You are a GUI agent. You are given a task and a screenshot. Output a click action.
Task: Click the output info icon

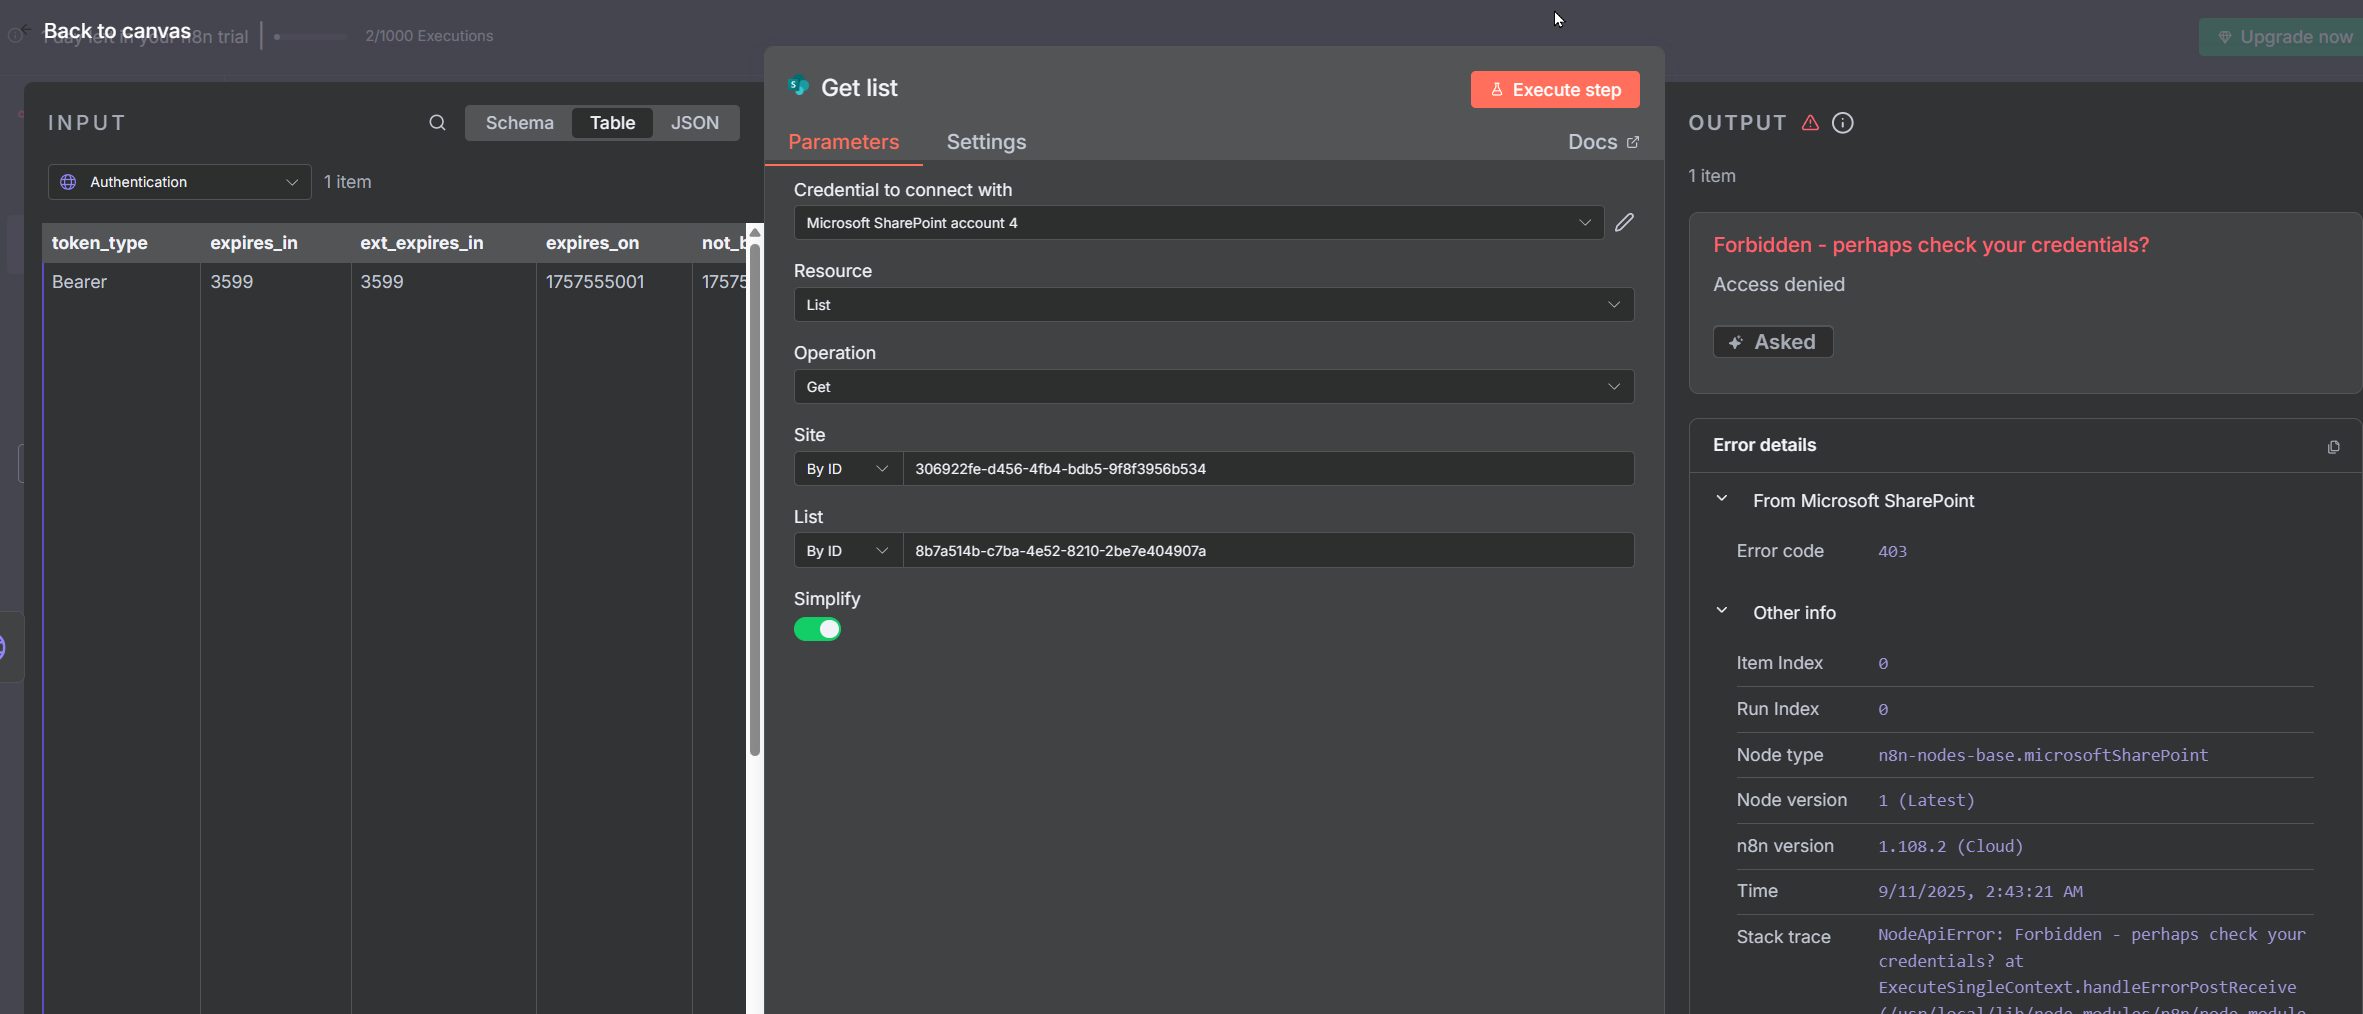1842,123
